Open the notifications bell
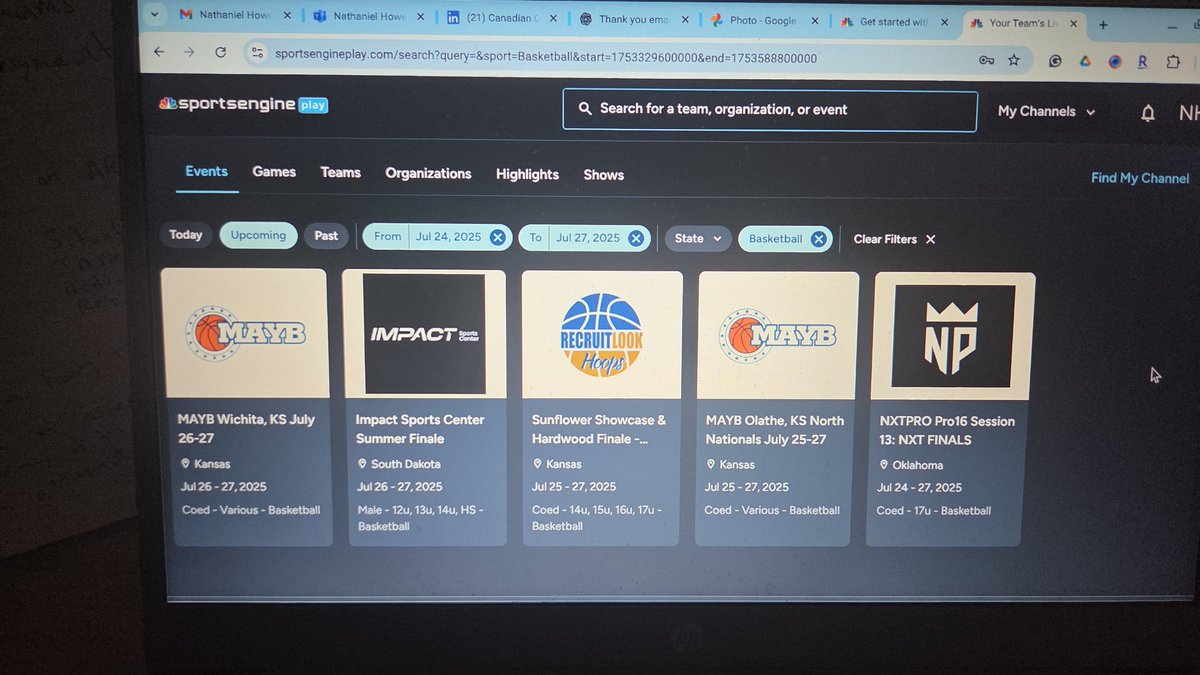The height and width of the screenshot is (675, 1200). coord(1148,113)
